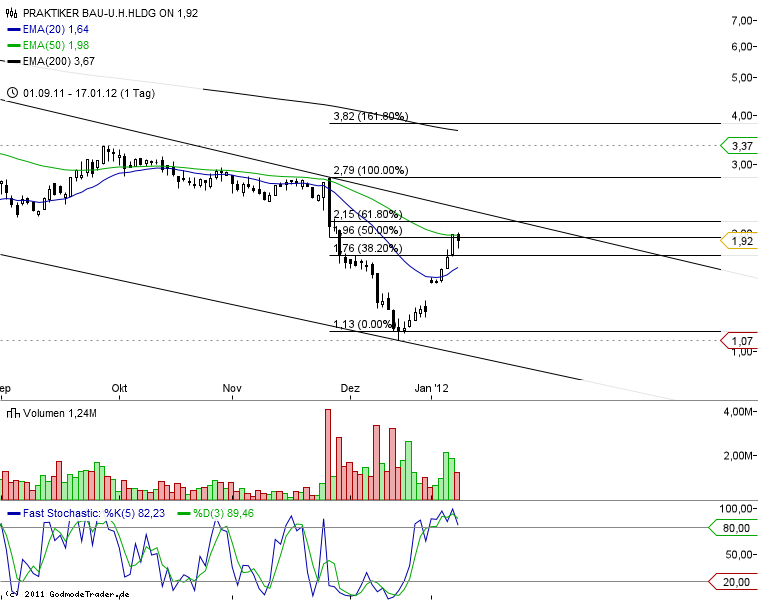This screenshot has width=758, height=600.
Task: Click the 50,00 stochastic axis label
Action: (x=740, y=555)
